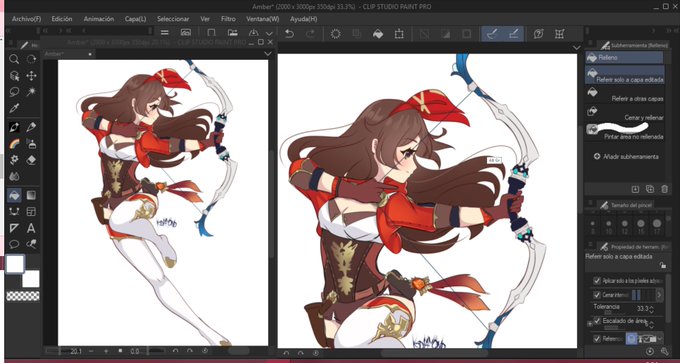Screen dimensions: 680x363
Task: Click the Auto select magic wand tool
Action: coord(31,92)
